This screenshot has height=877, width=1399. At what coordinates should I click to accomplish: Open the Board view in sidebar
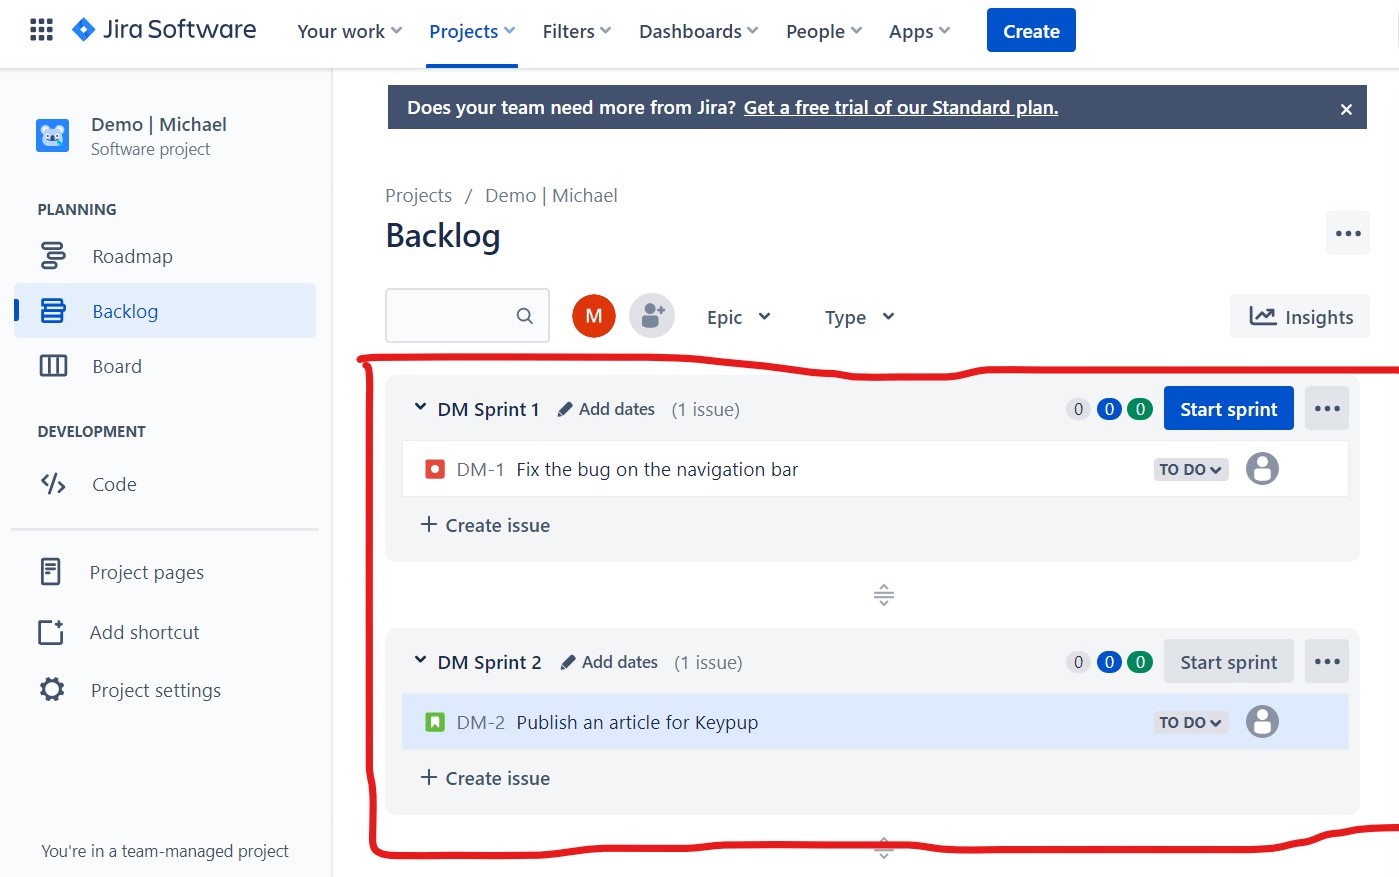pyautogui.click(x=117, y=367)
